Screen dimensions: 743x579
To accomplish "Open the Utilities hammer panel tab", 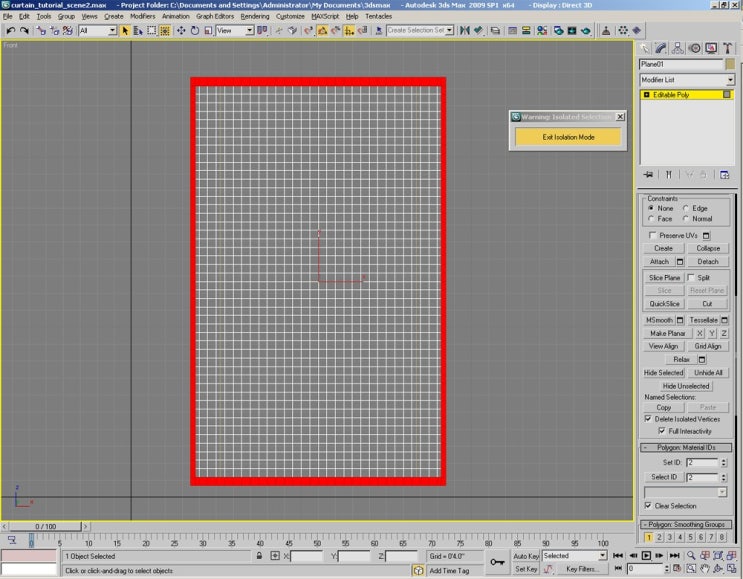I will [726, 47].
